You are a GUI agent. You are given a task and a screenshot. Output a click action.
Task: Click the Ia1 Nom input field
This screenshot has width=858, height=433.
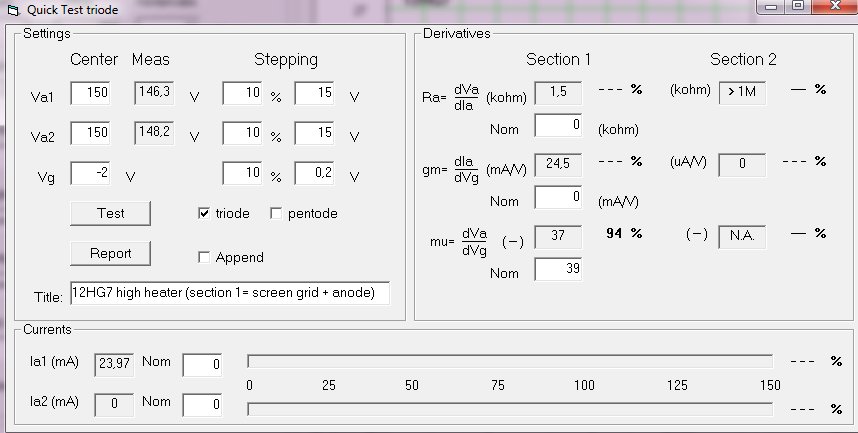point(202,365)
